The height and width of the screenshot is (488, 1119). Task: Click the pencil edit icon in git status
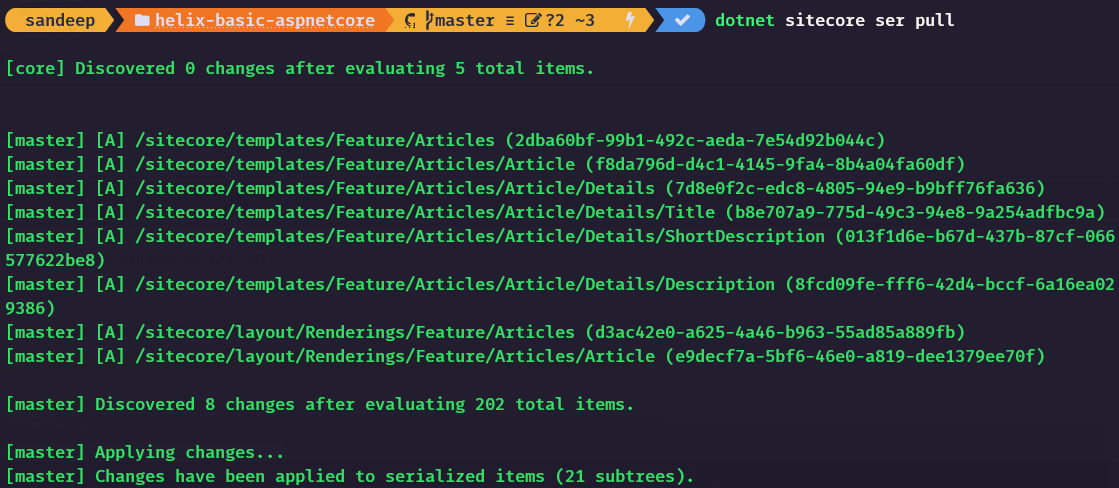(533, 20)
